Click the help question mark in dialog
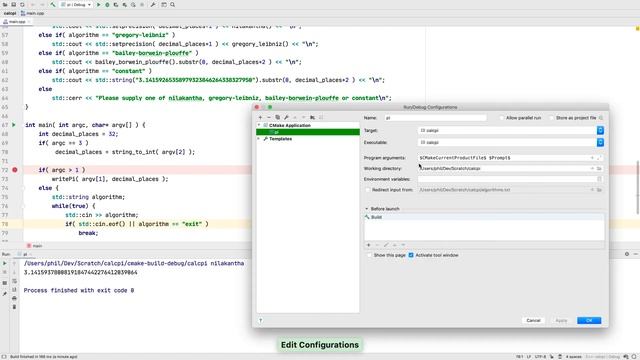Screen dimensions: 640x360 click(261, 320)
